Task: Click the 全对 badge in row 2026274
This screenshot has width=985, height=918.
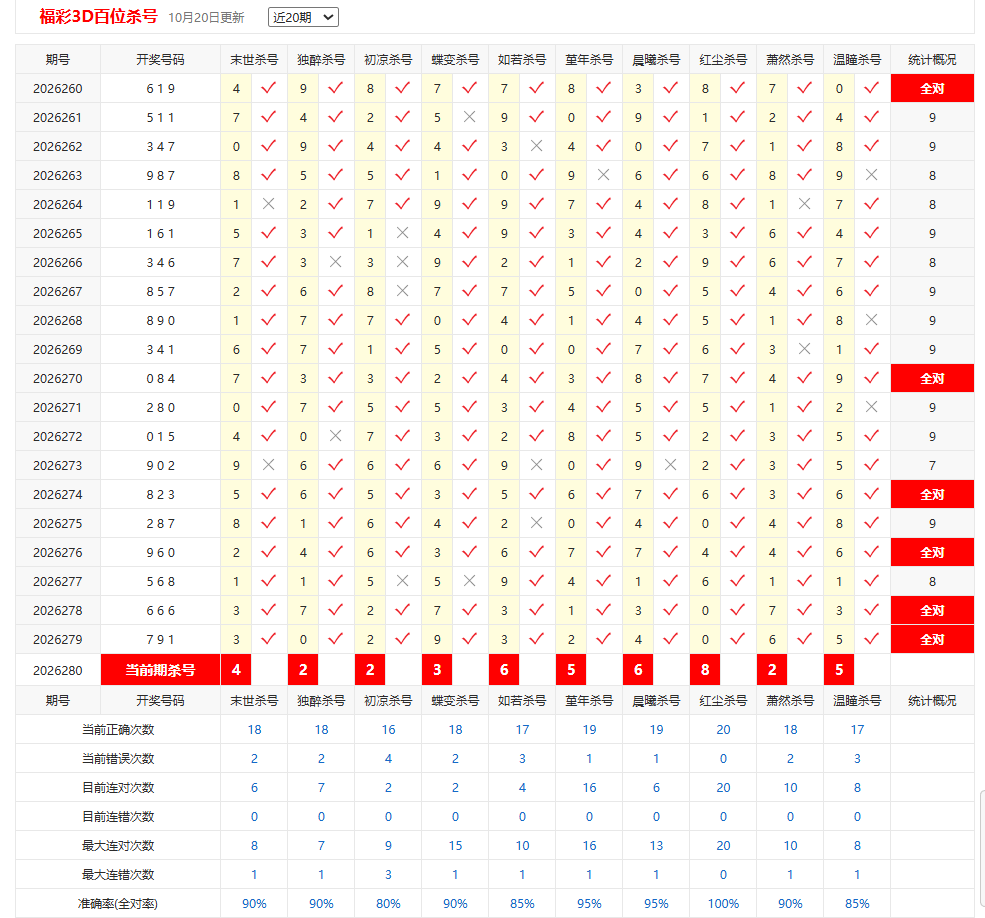Action: [932, 495]
